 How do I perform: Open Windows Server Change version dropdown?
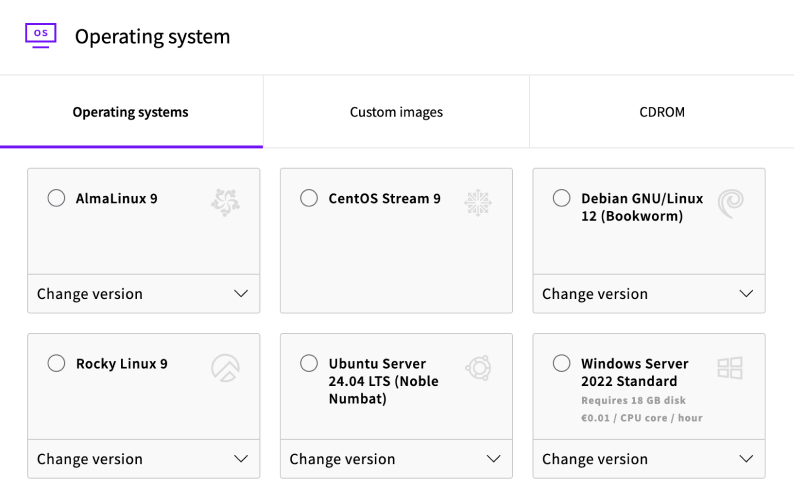[648, 459]
